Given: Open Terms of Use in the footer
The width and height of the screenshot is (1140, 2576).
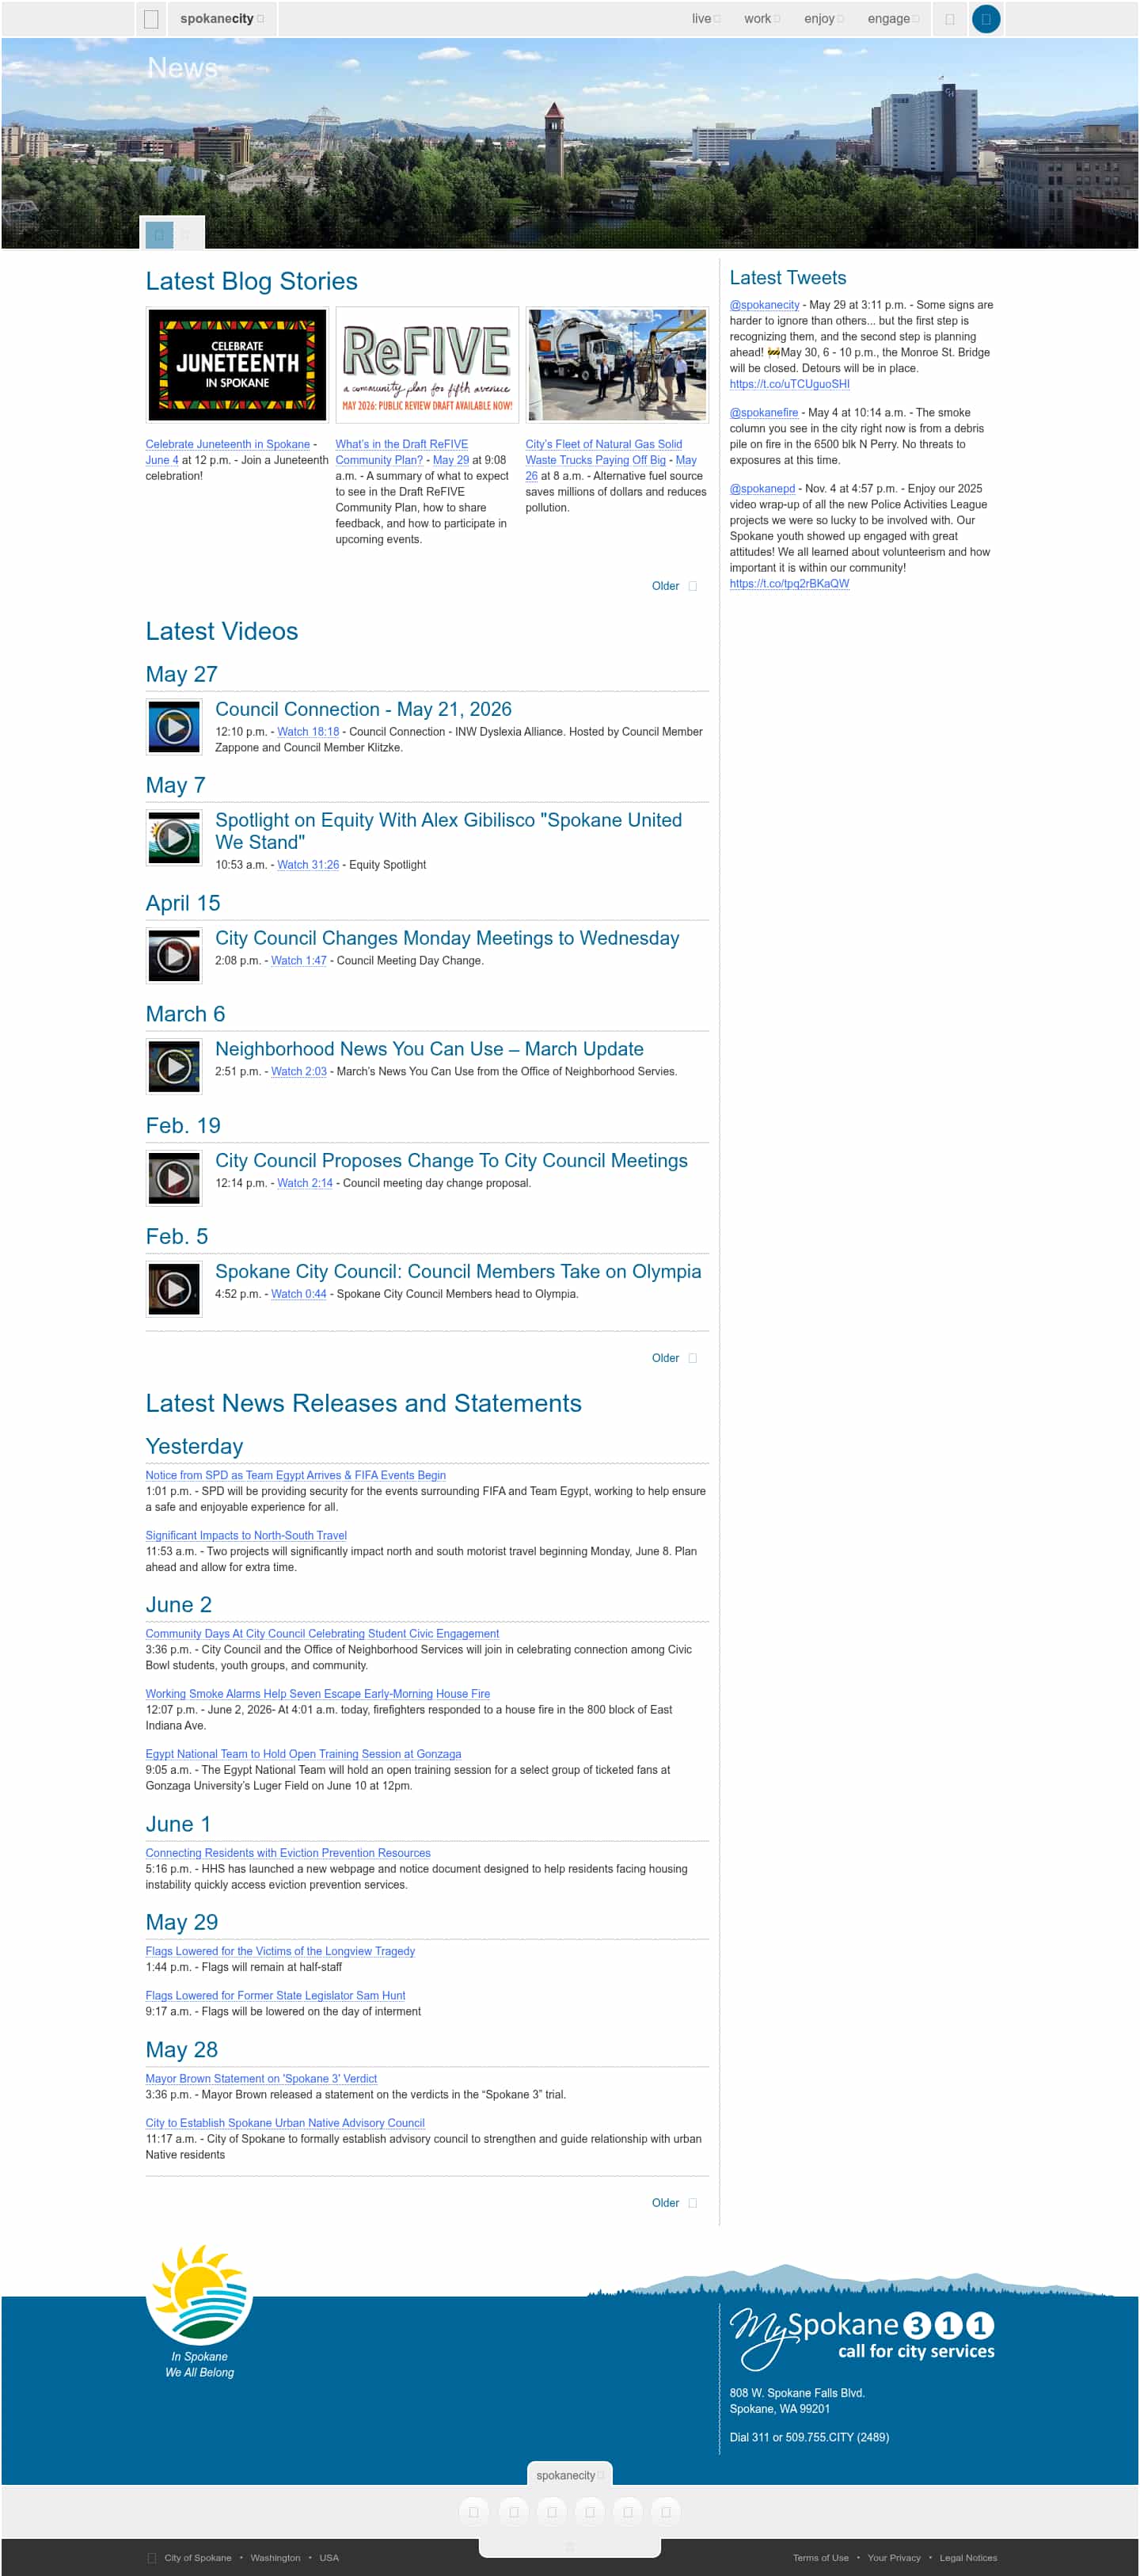Looking at the screenshot, I should [820, 2558].
